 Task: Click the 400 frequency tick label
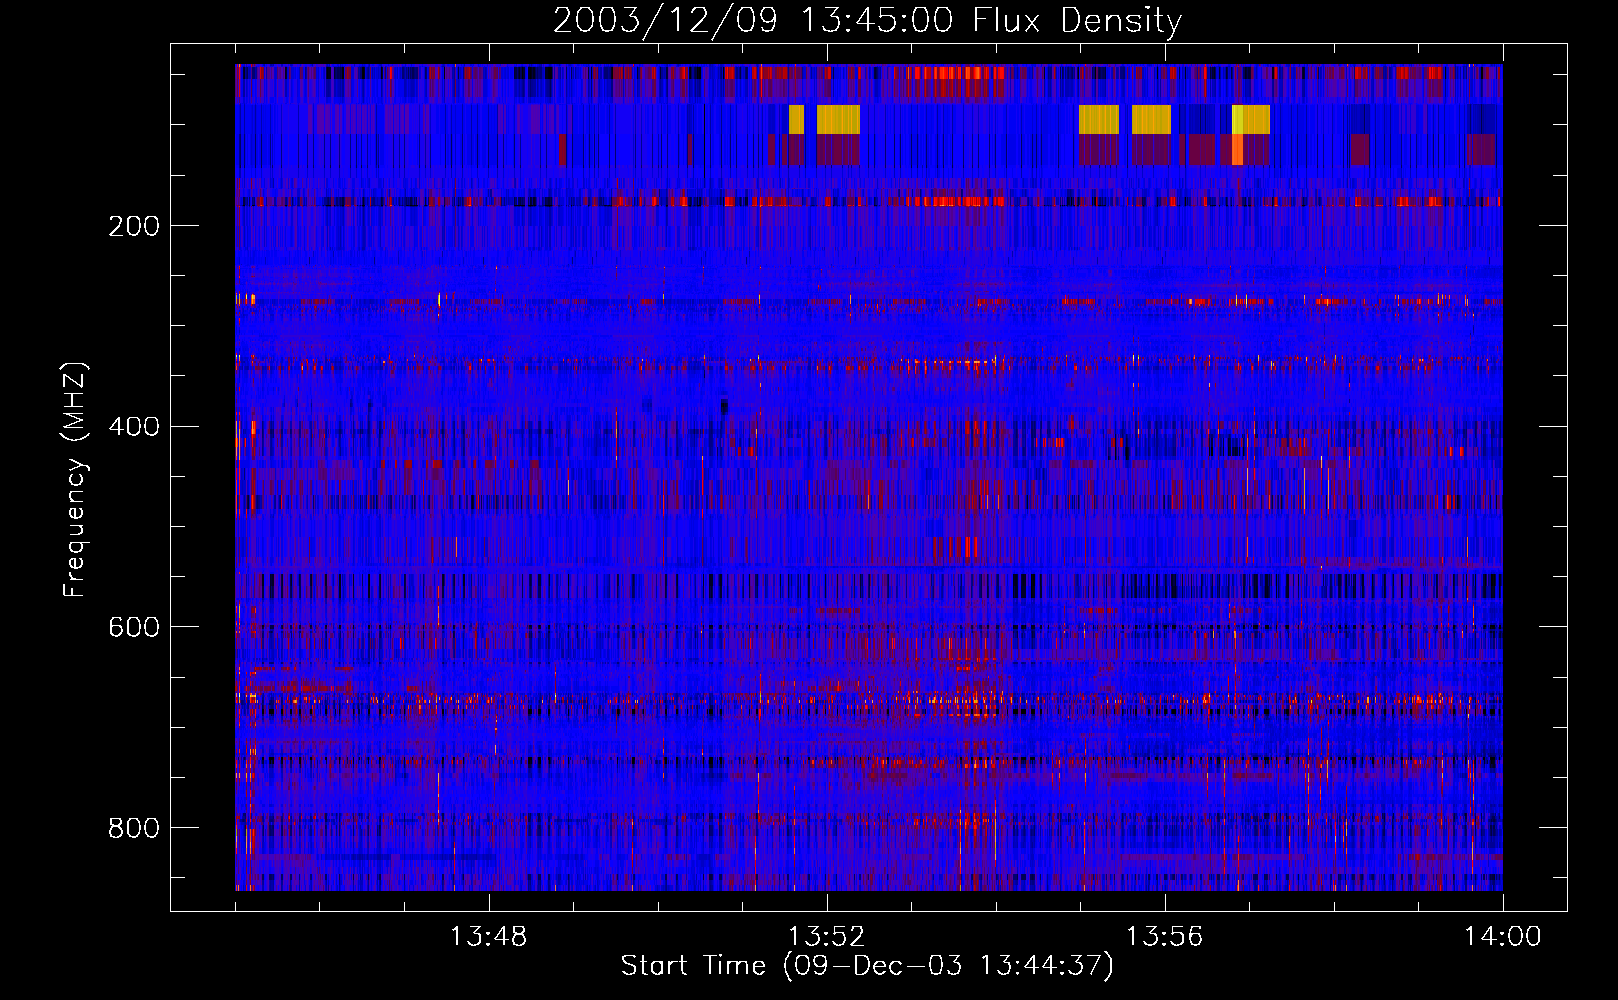(134, 427)
